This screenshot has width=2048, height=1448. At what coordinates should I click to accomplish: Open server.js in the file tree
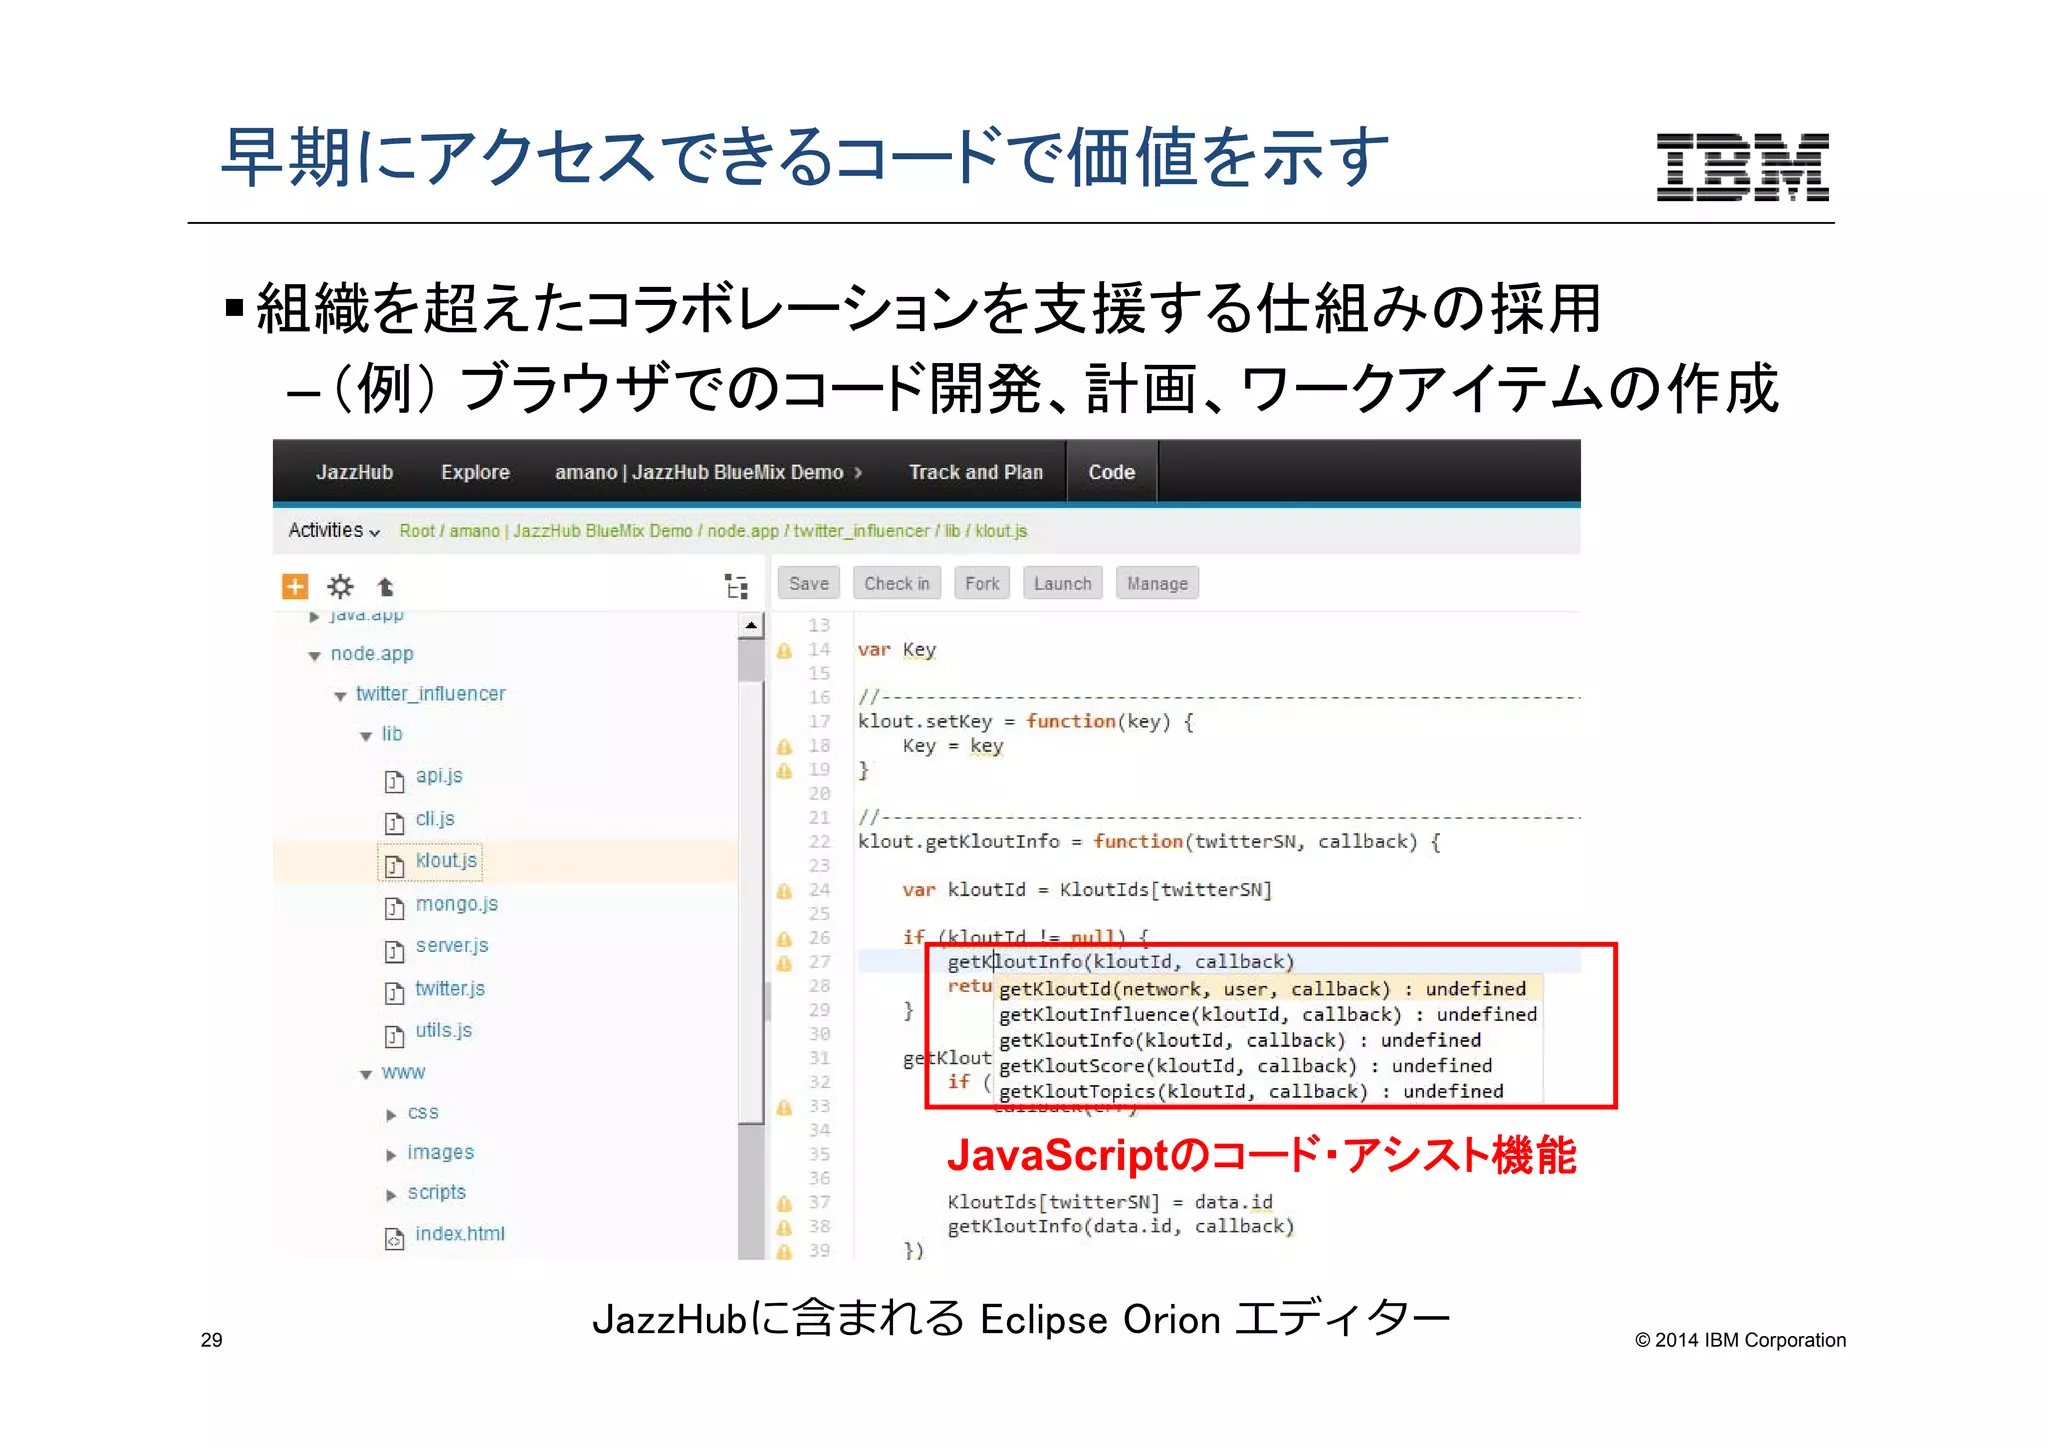452,946
